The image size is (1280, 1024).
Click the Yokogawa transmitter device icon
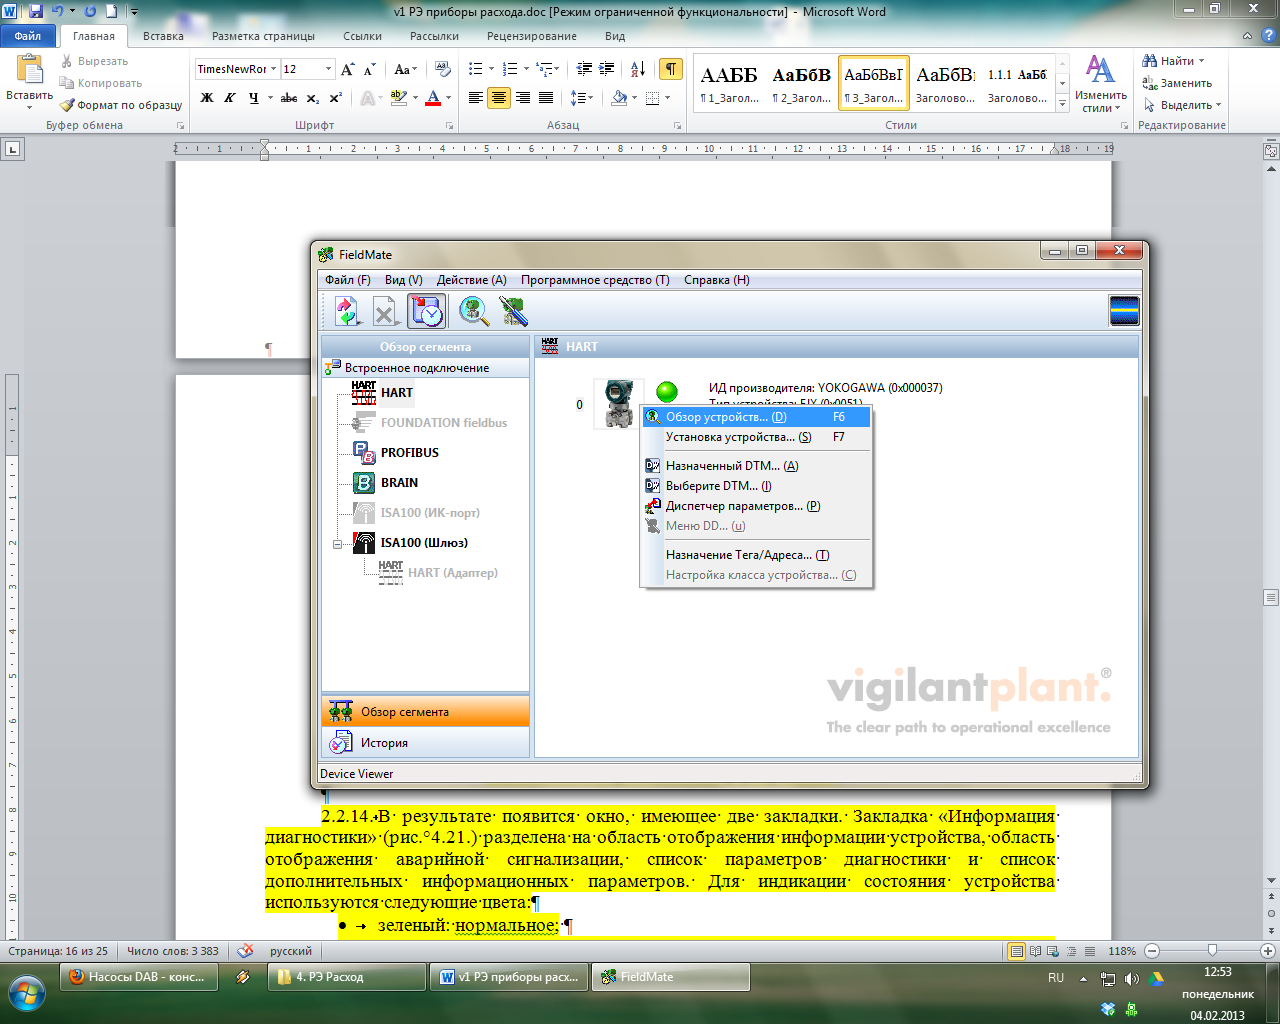(618, 404)
